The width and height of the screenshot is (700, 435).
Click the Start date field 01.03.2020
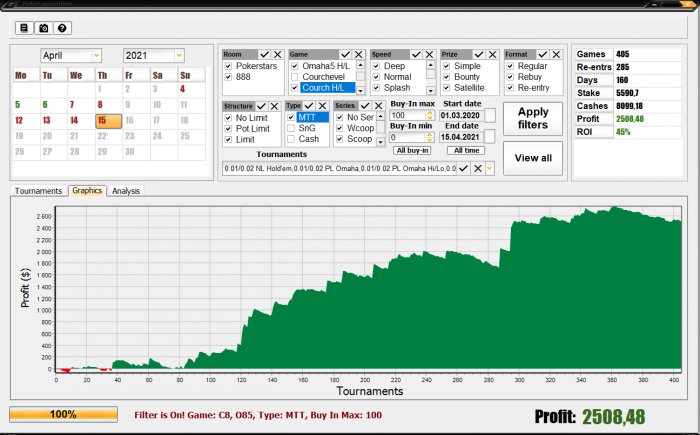(x=461, y=115)
